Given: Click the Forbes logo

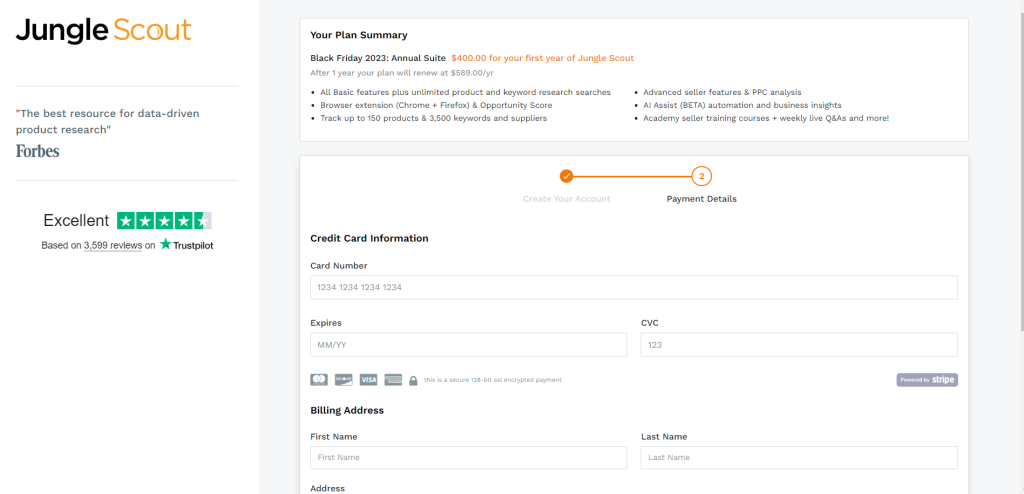Looking at the screenshot, I should (37, 152).
